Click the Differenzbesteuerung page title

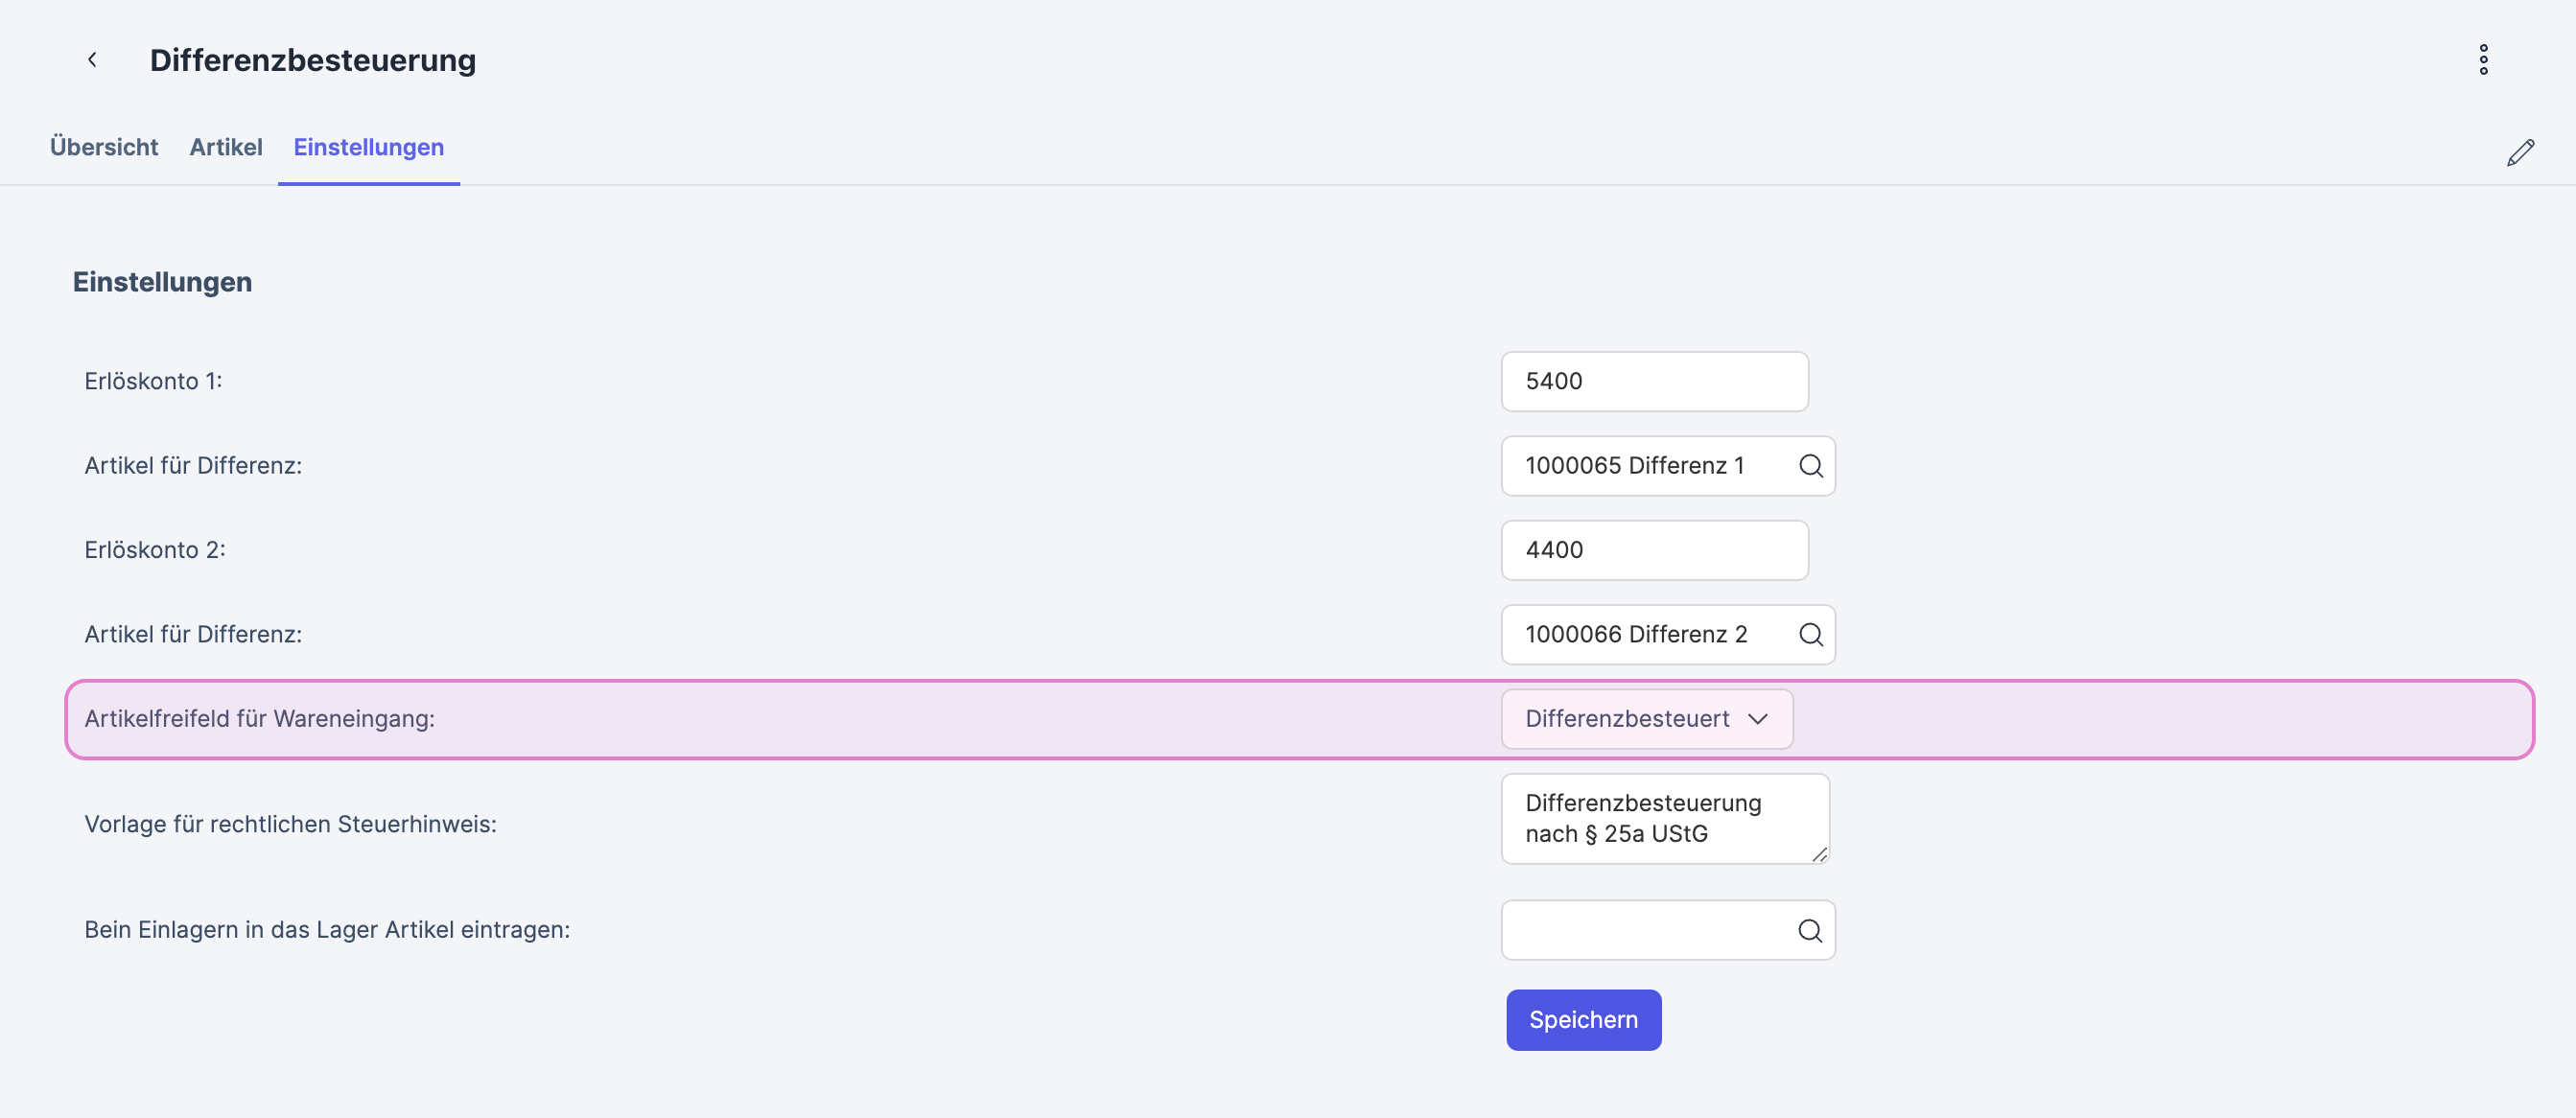point(313,60)
